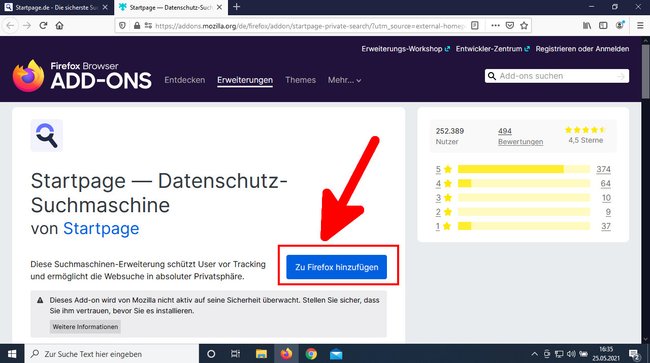Click the 3-star rating count 10

coord(606,198)
